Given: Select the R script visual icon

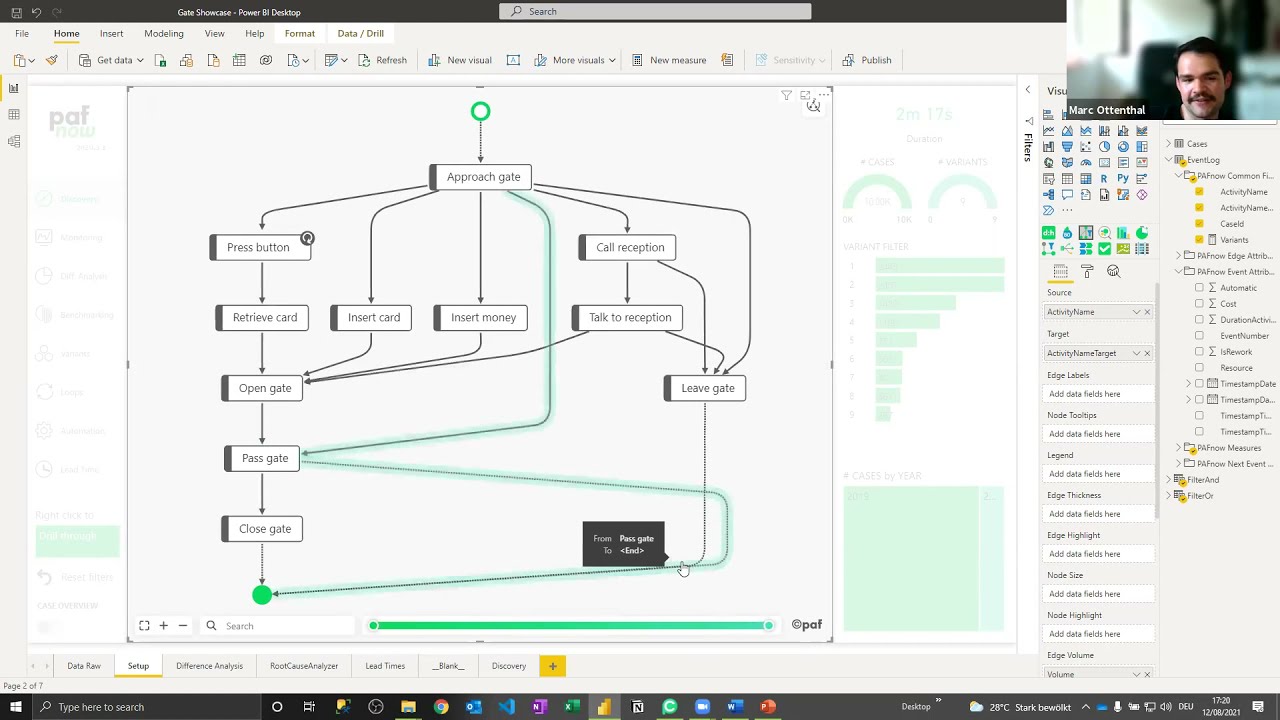Looking at the screenshot, I should pos(1104,178).
